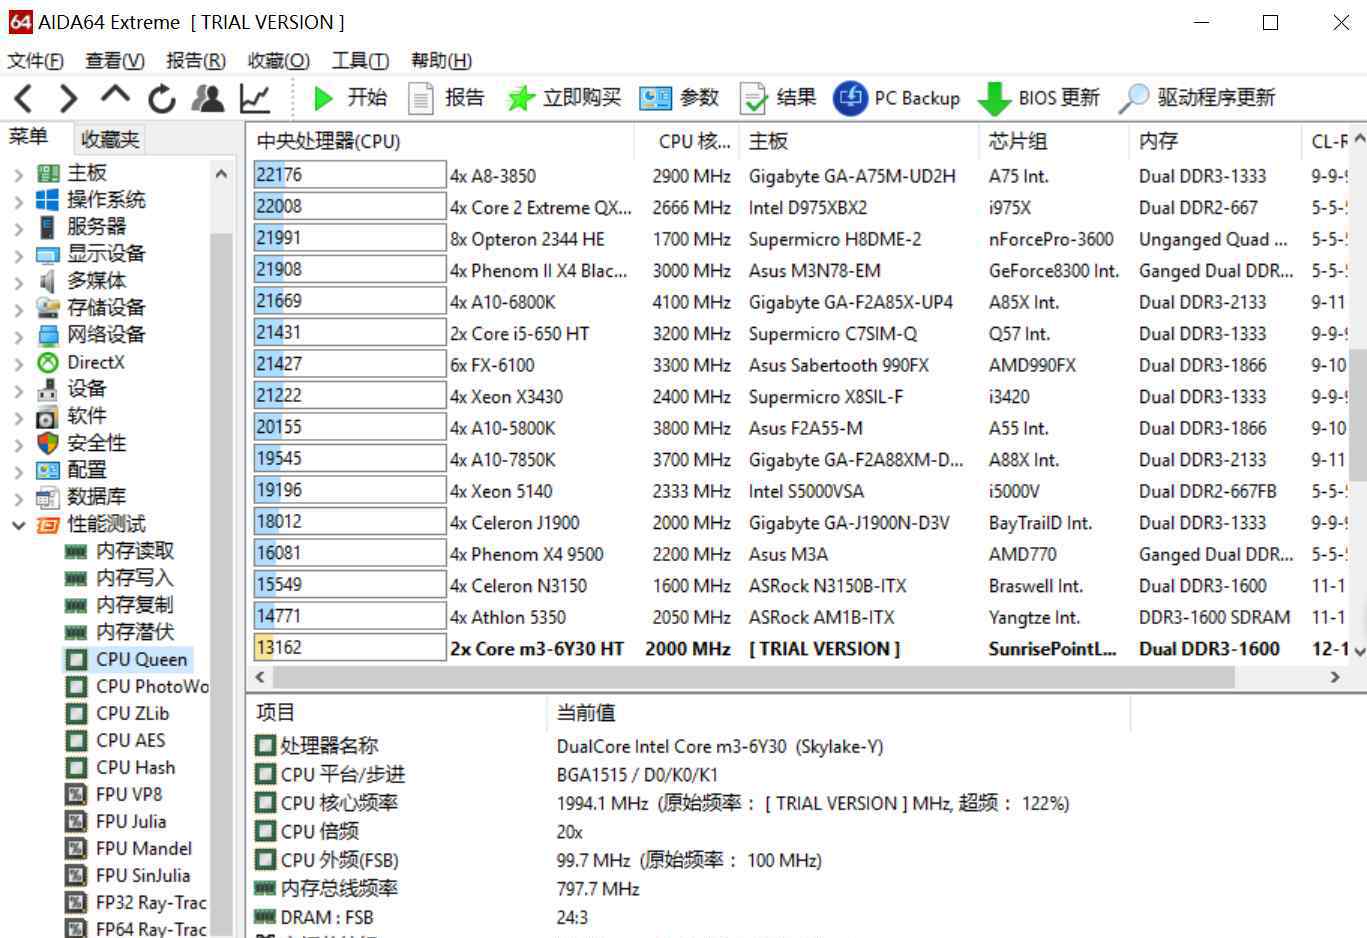Expand the DirectX tree node
This screenshot has width=1367, height=938.
18,363
